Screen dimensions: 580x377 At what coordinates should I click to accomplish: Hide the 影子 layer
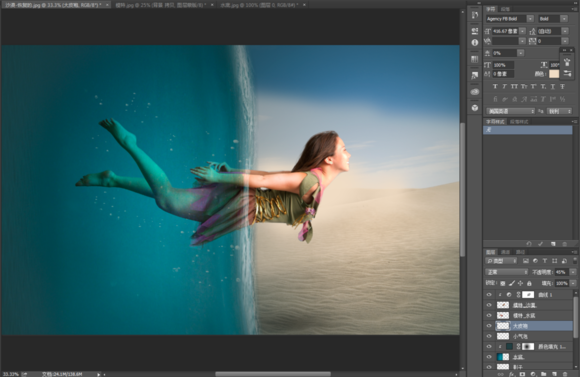pyautogui.click(x=489, y=367)
